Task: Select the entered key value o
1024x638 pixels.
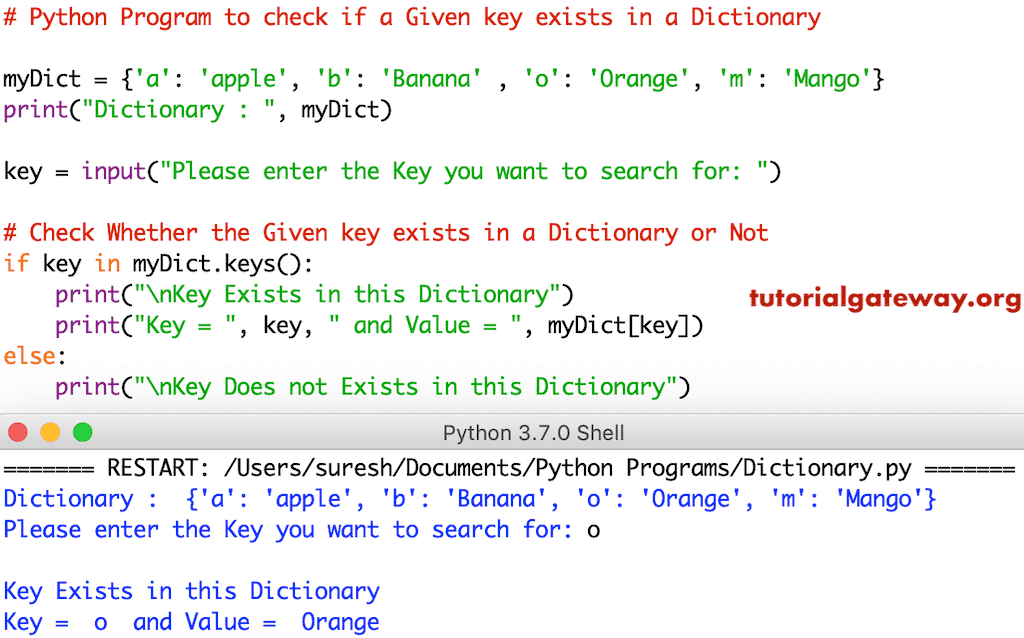Action: (593, 529)
